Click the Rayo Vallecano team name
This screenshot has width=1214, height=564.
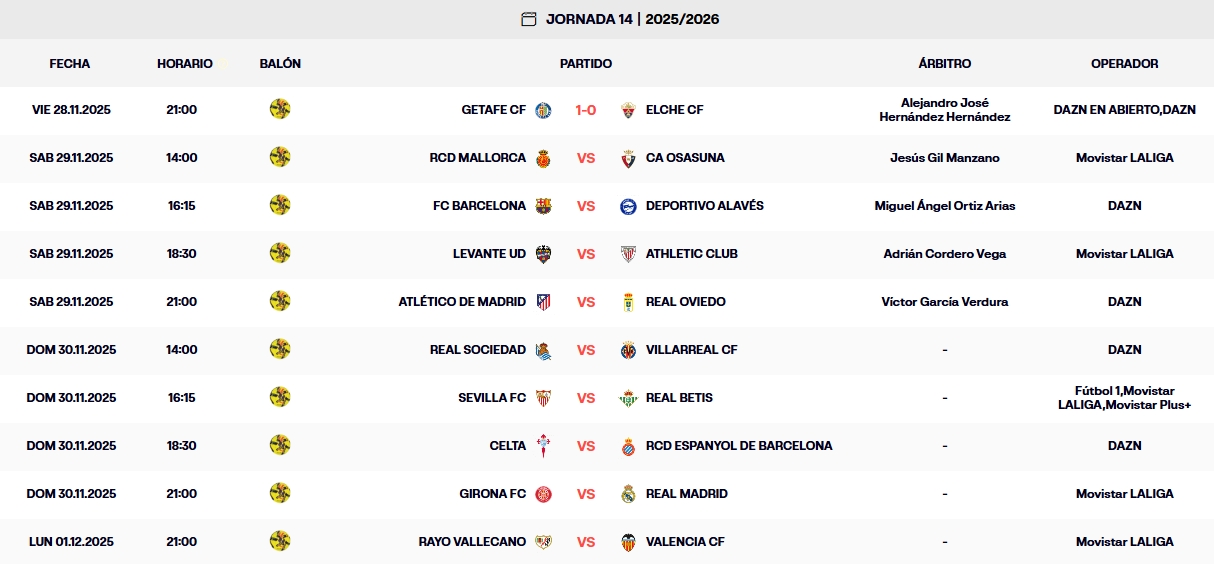click(x=472, y=542)
